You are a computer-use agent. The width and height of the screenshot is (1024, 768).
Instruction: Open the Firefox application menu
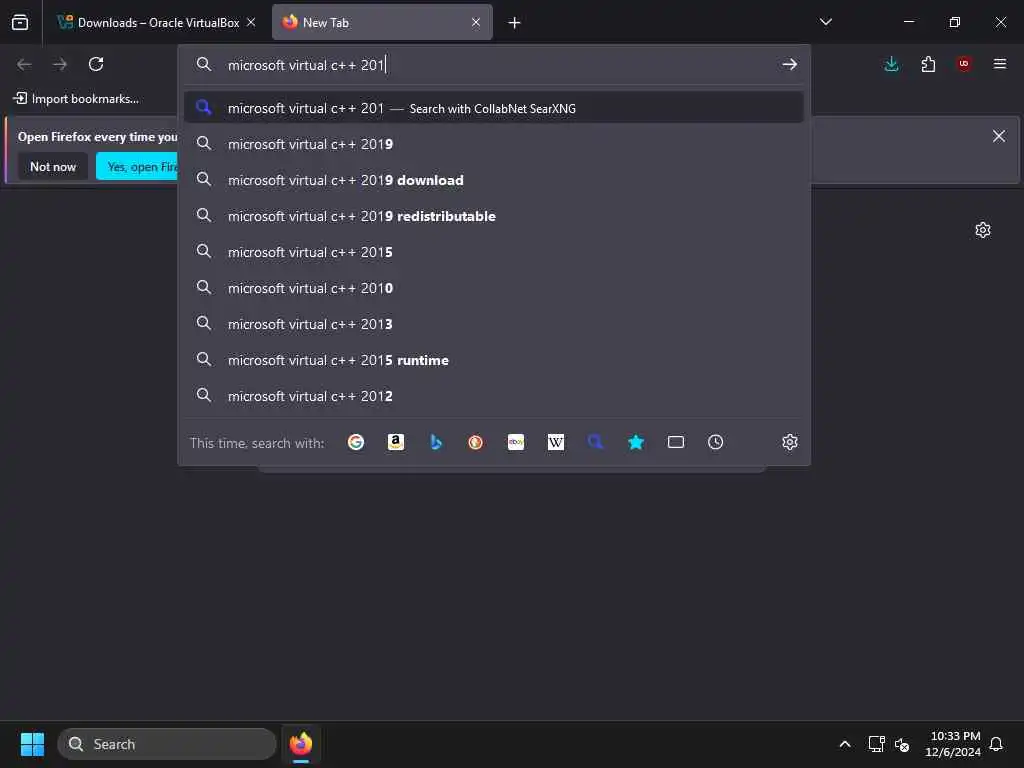pos(1000,64)
